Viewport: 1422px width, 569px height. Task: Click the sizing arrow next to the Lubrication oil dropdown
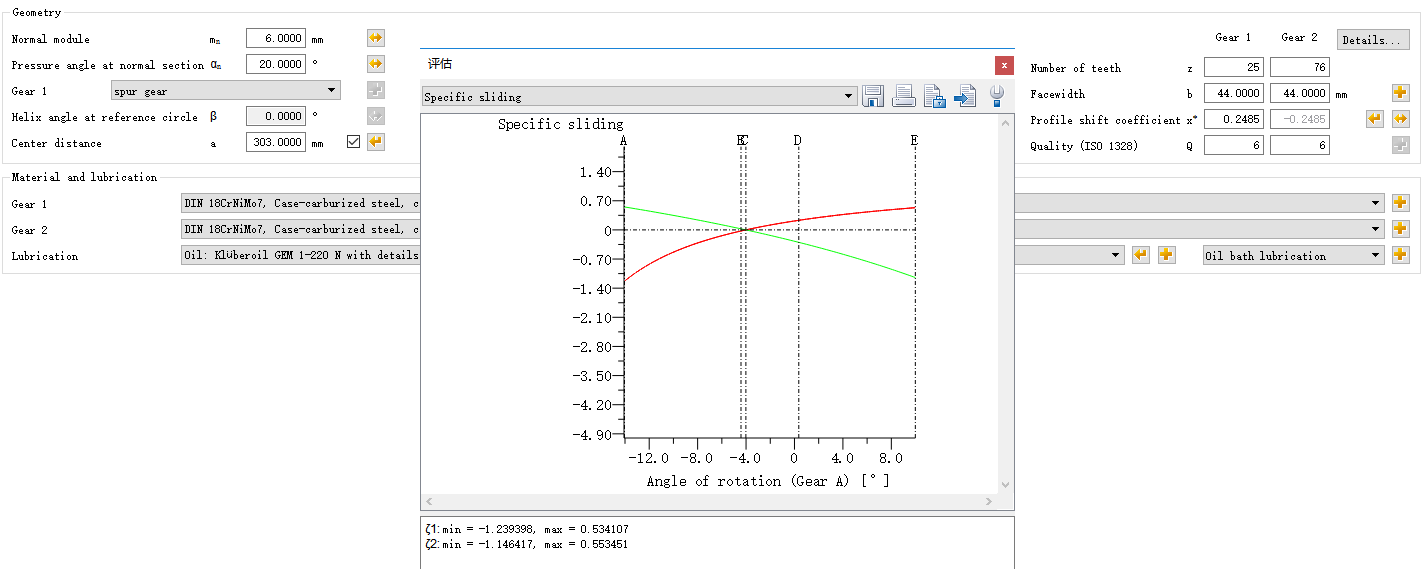tap(1140, 255)
